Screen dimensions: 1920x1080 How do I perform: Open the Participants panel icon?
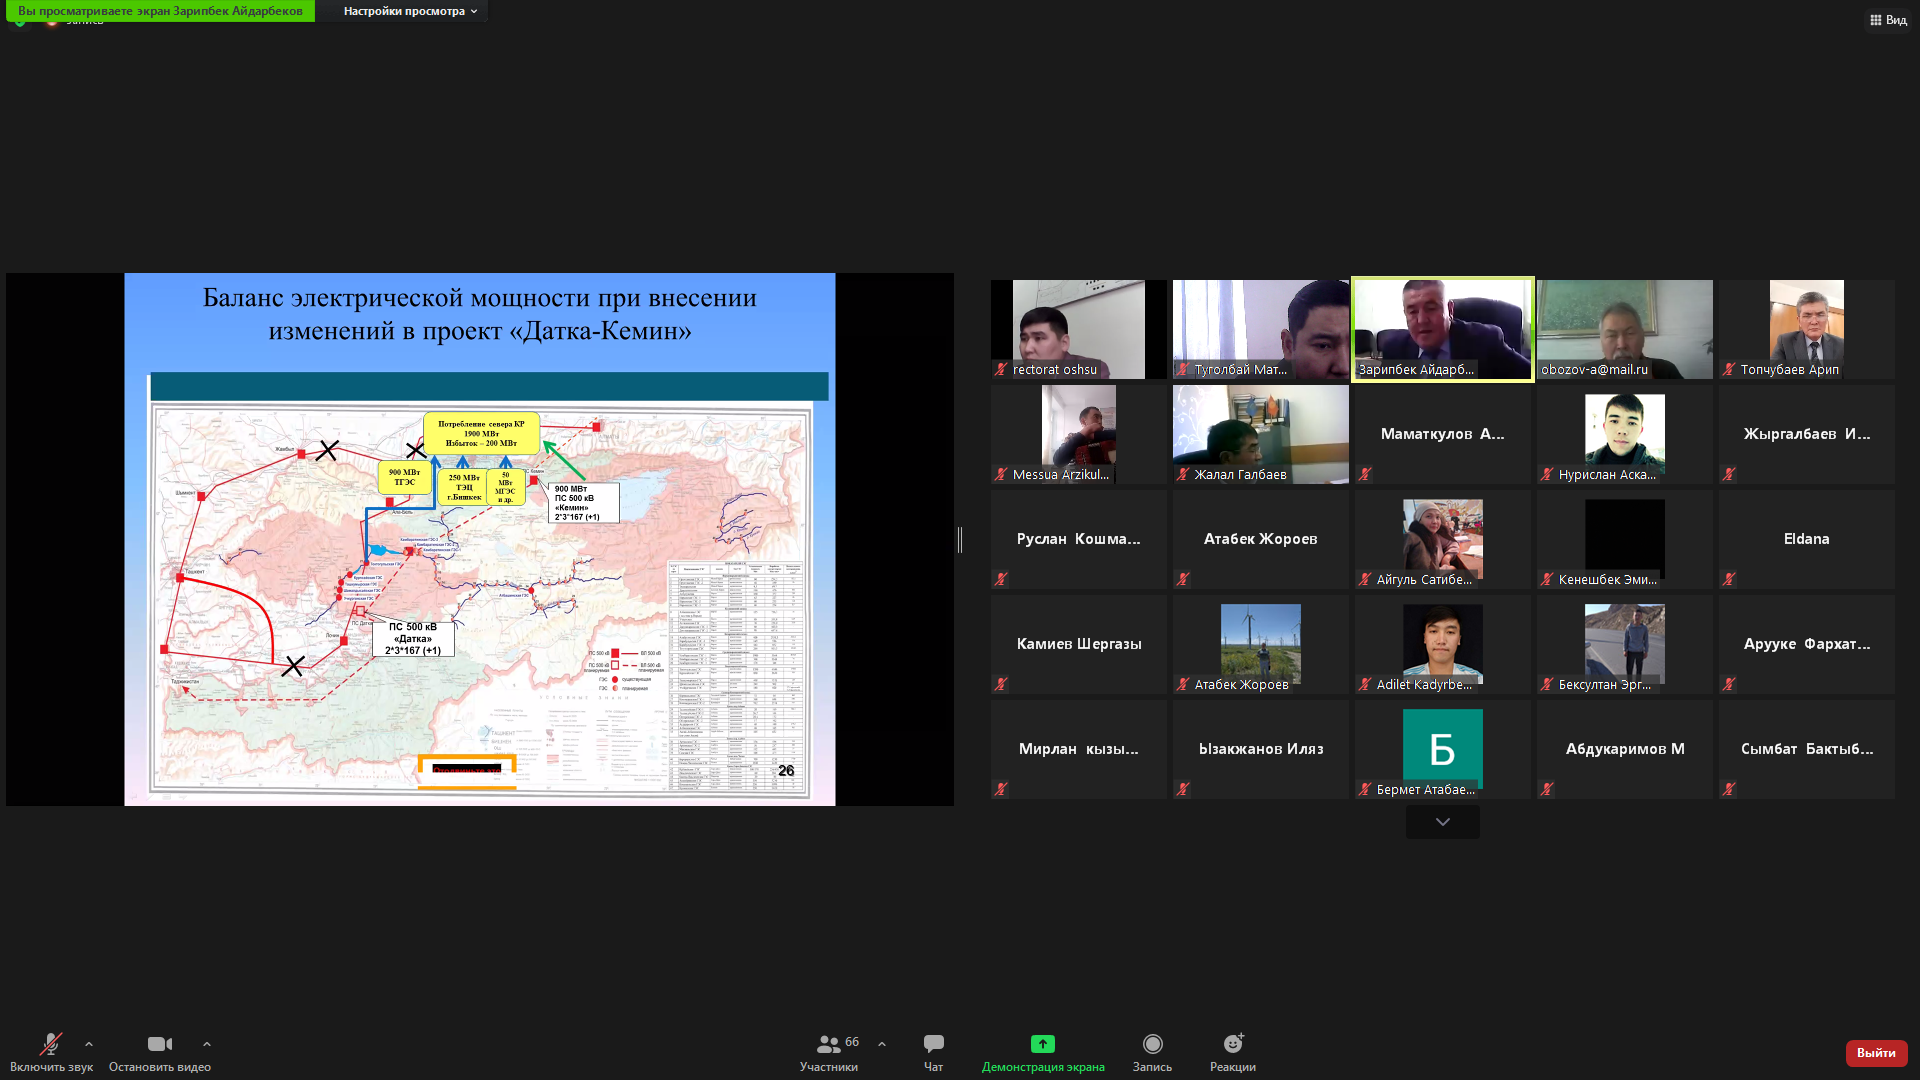(828, 1044)
